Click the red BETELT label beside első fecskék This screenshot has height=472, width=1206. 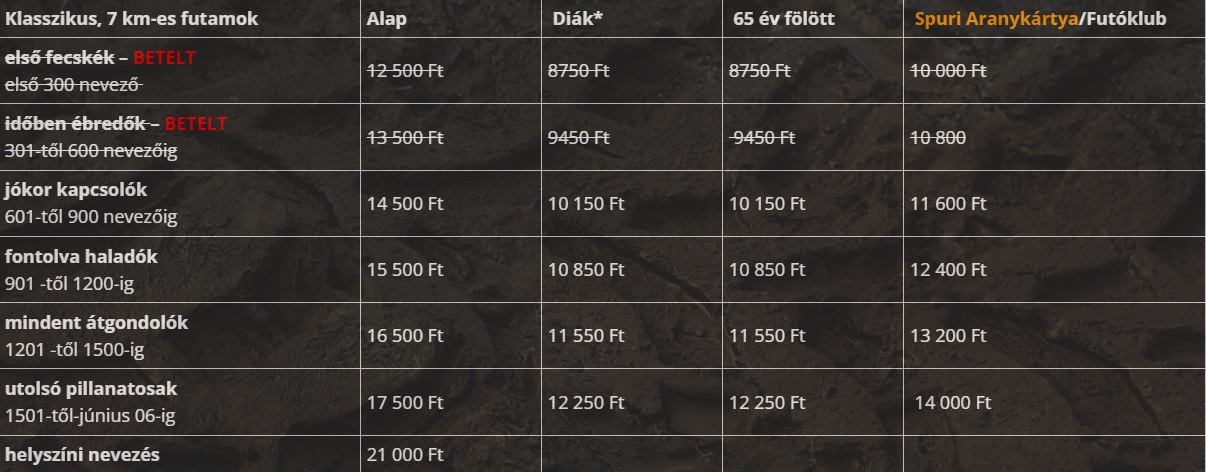(x=164, y=58)
